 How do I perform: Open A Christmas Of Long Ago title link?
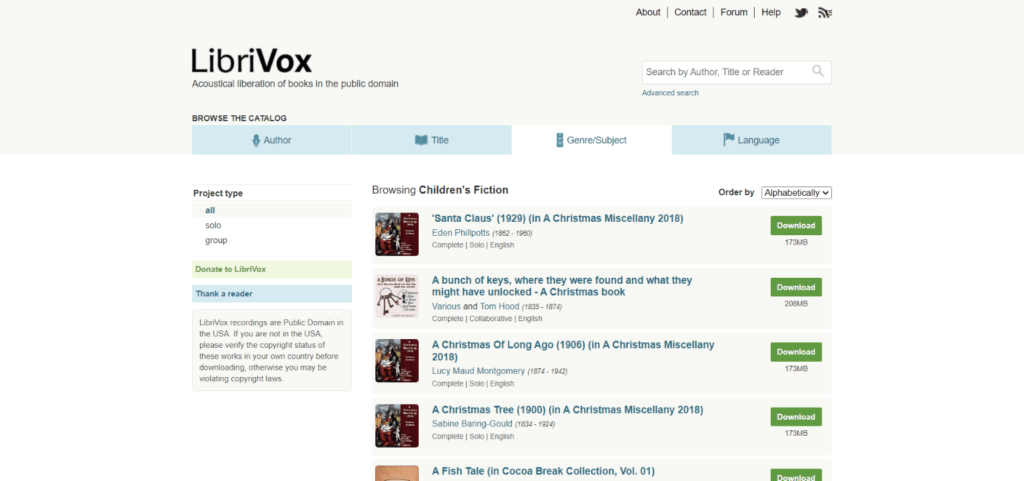pyautogui.click(x=573, y=350)
